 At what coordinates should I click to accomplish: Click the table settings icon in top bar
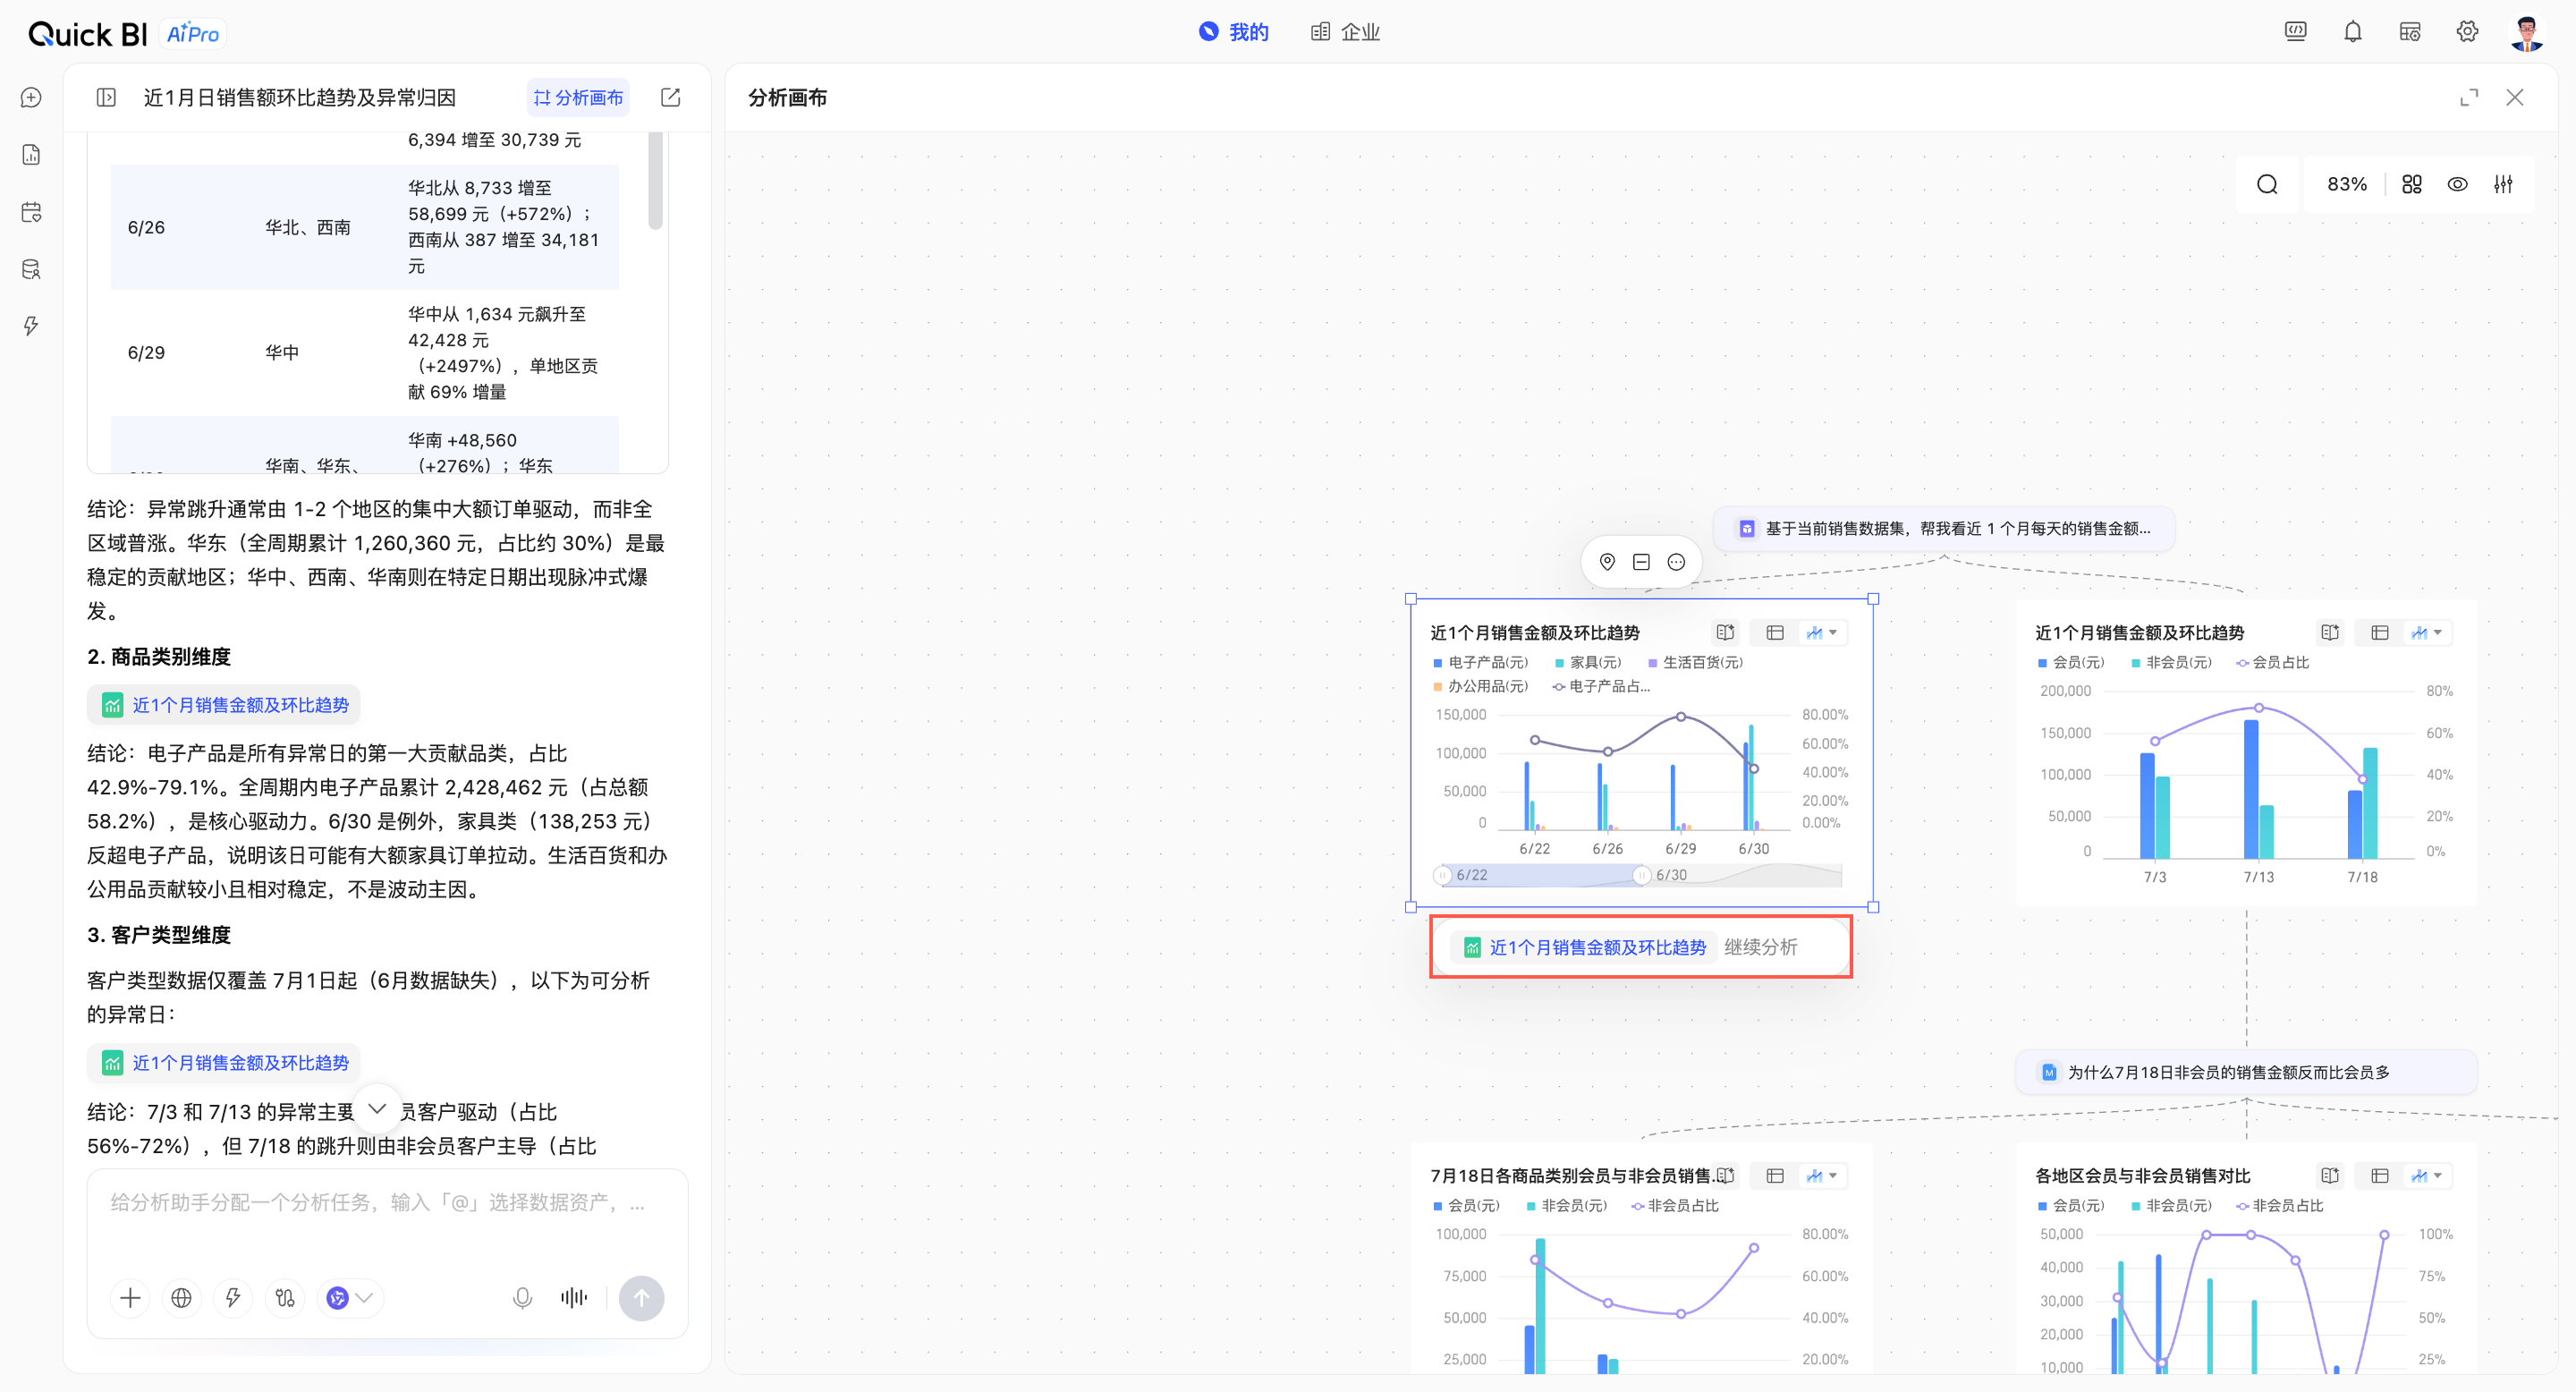tap(2410, 32)
